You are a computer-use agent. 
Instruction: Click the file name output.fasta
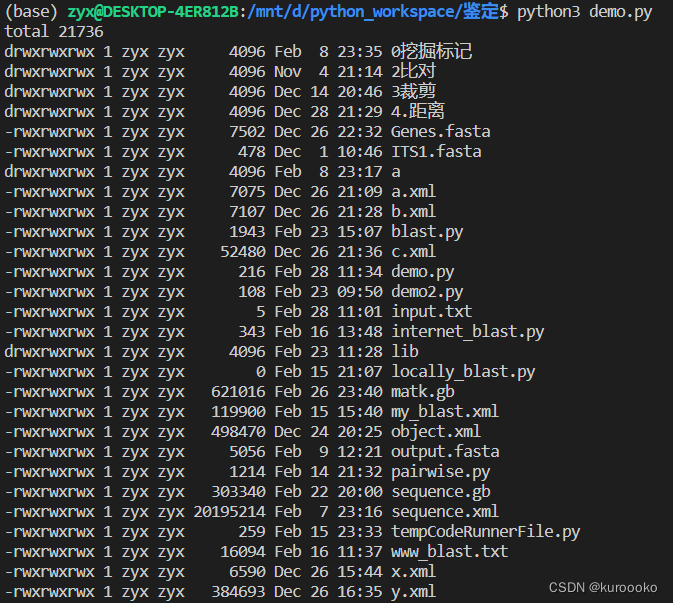445,452
